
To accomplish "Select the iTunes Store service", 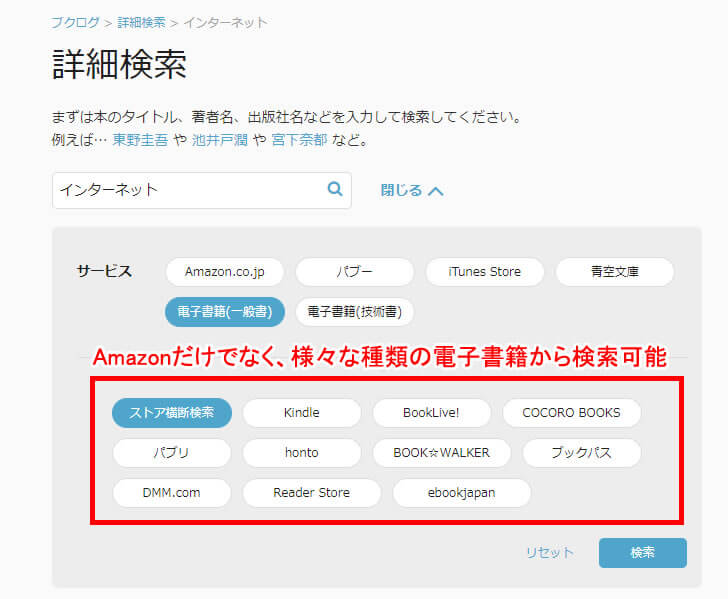I will (x=485, y=272).
